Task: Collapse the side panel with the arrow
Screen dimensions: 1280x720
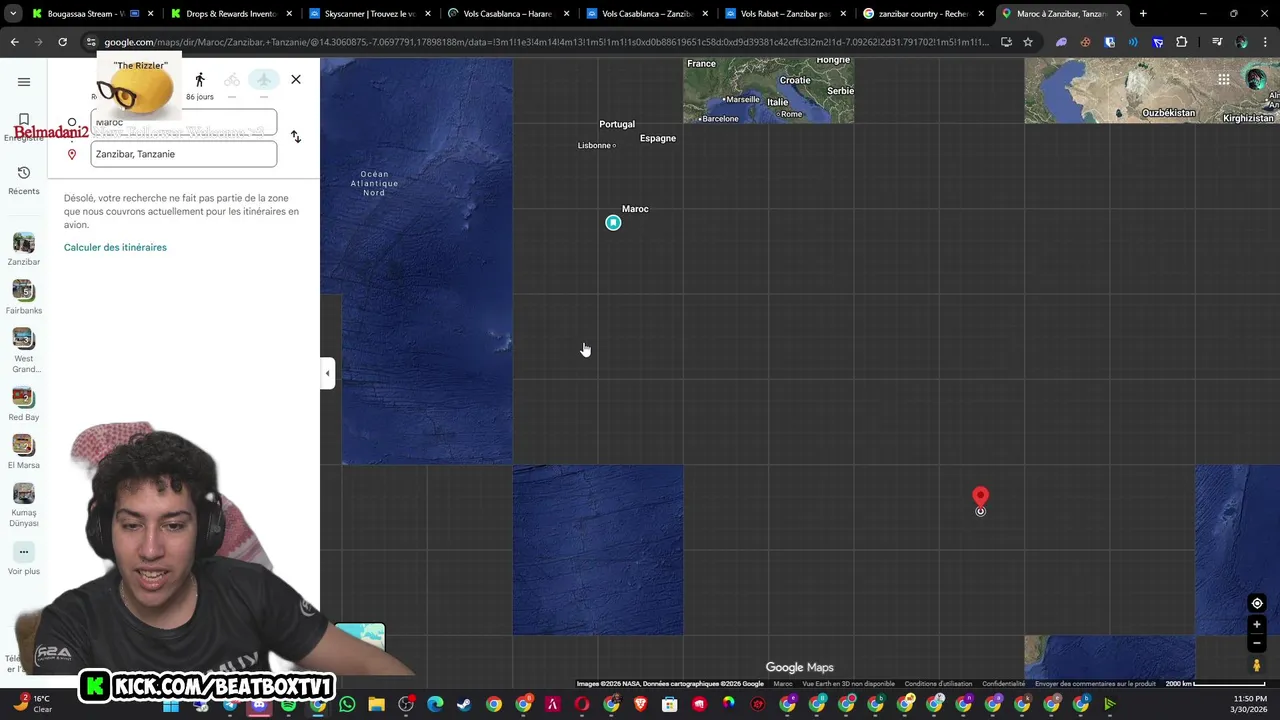Action: [x=327, y=373]
